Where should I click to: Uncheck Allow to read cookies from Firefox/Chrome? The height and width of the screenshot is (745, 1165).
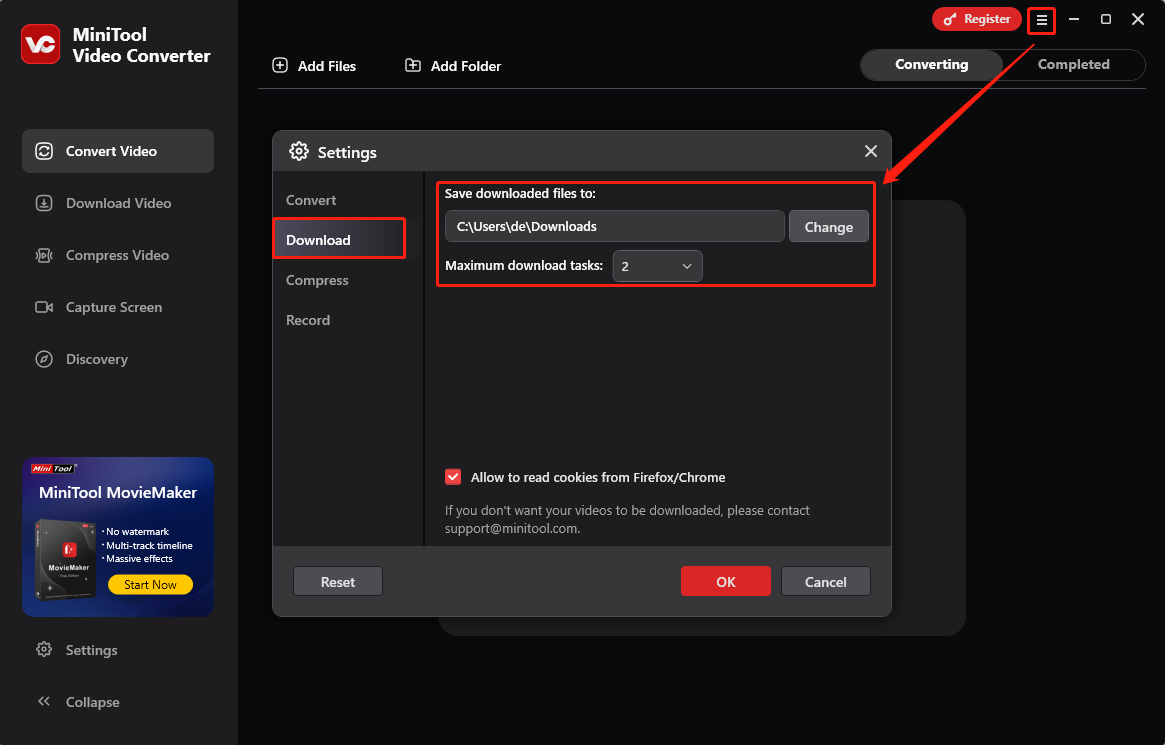point(452,477)
